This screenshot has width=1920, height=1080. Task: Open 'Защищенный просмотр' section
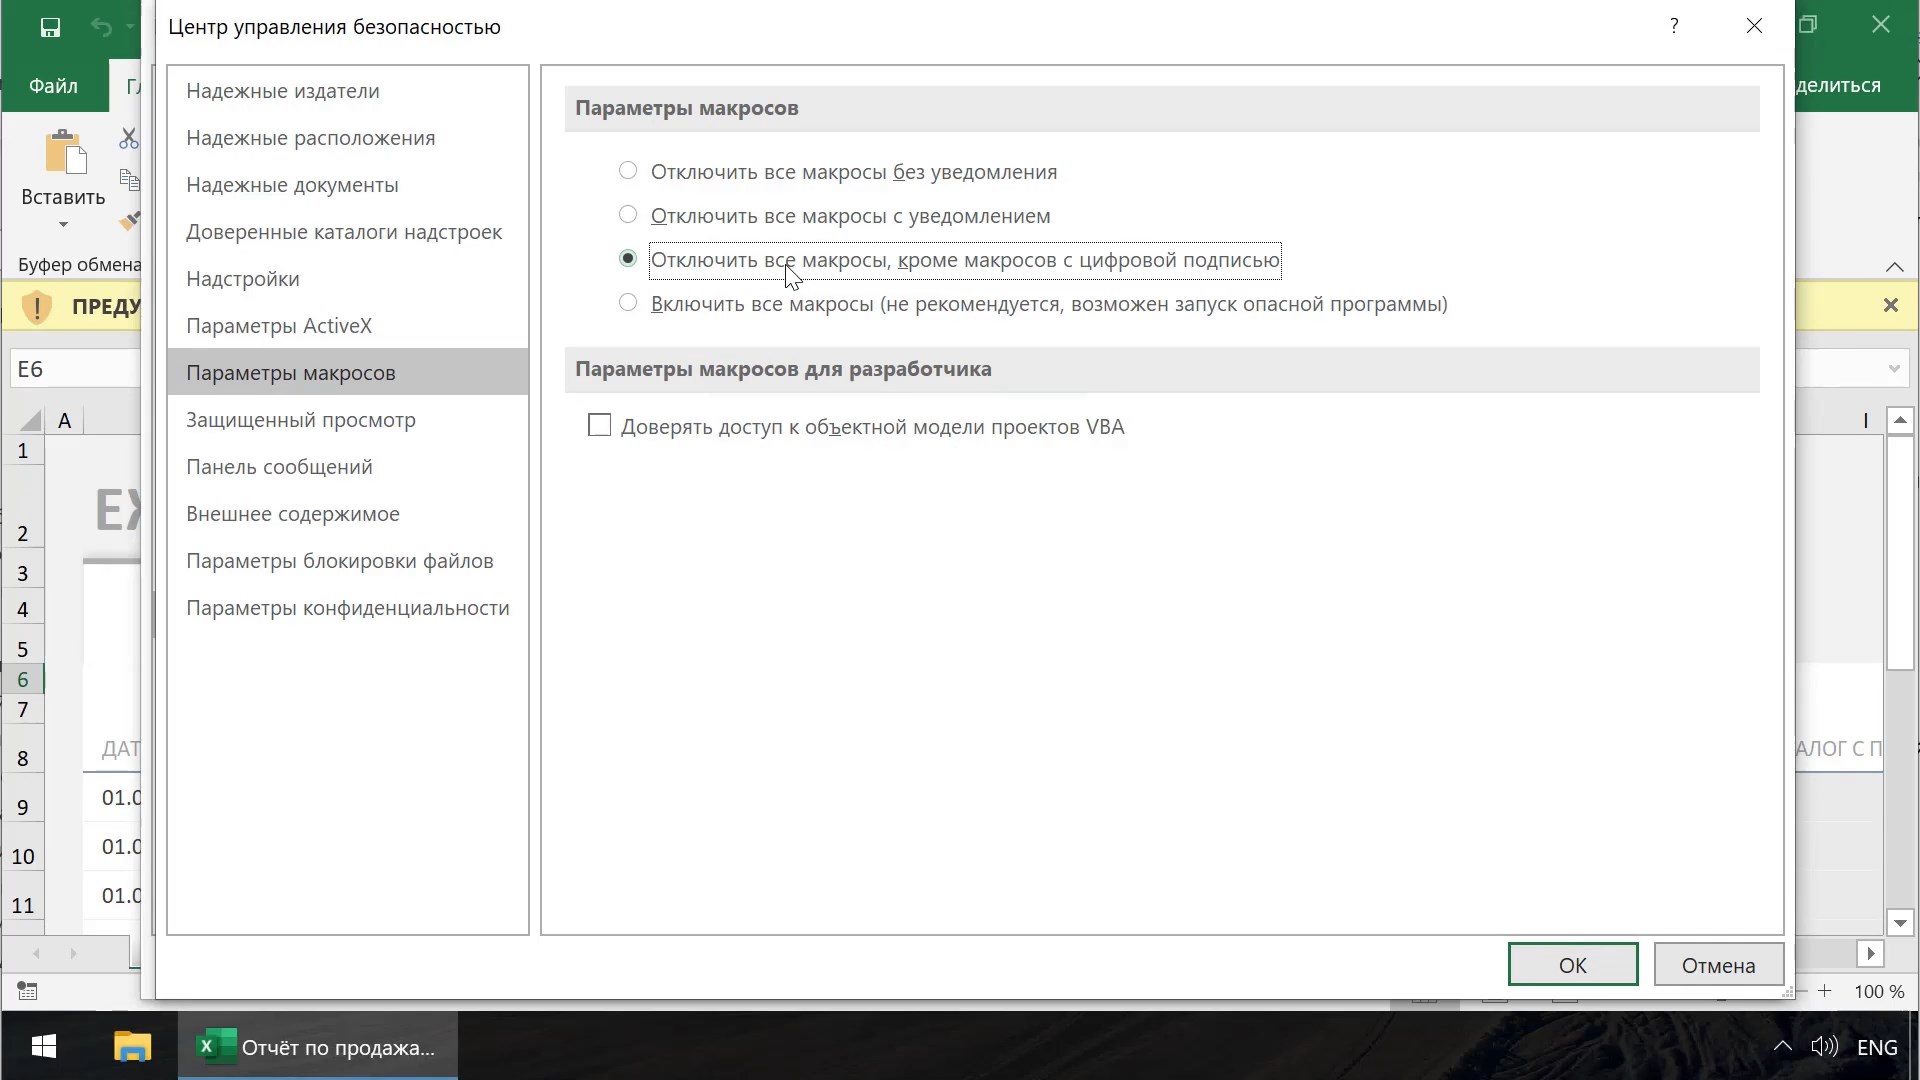(x=348, y=420)
